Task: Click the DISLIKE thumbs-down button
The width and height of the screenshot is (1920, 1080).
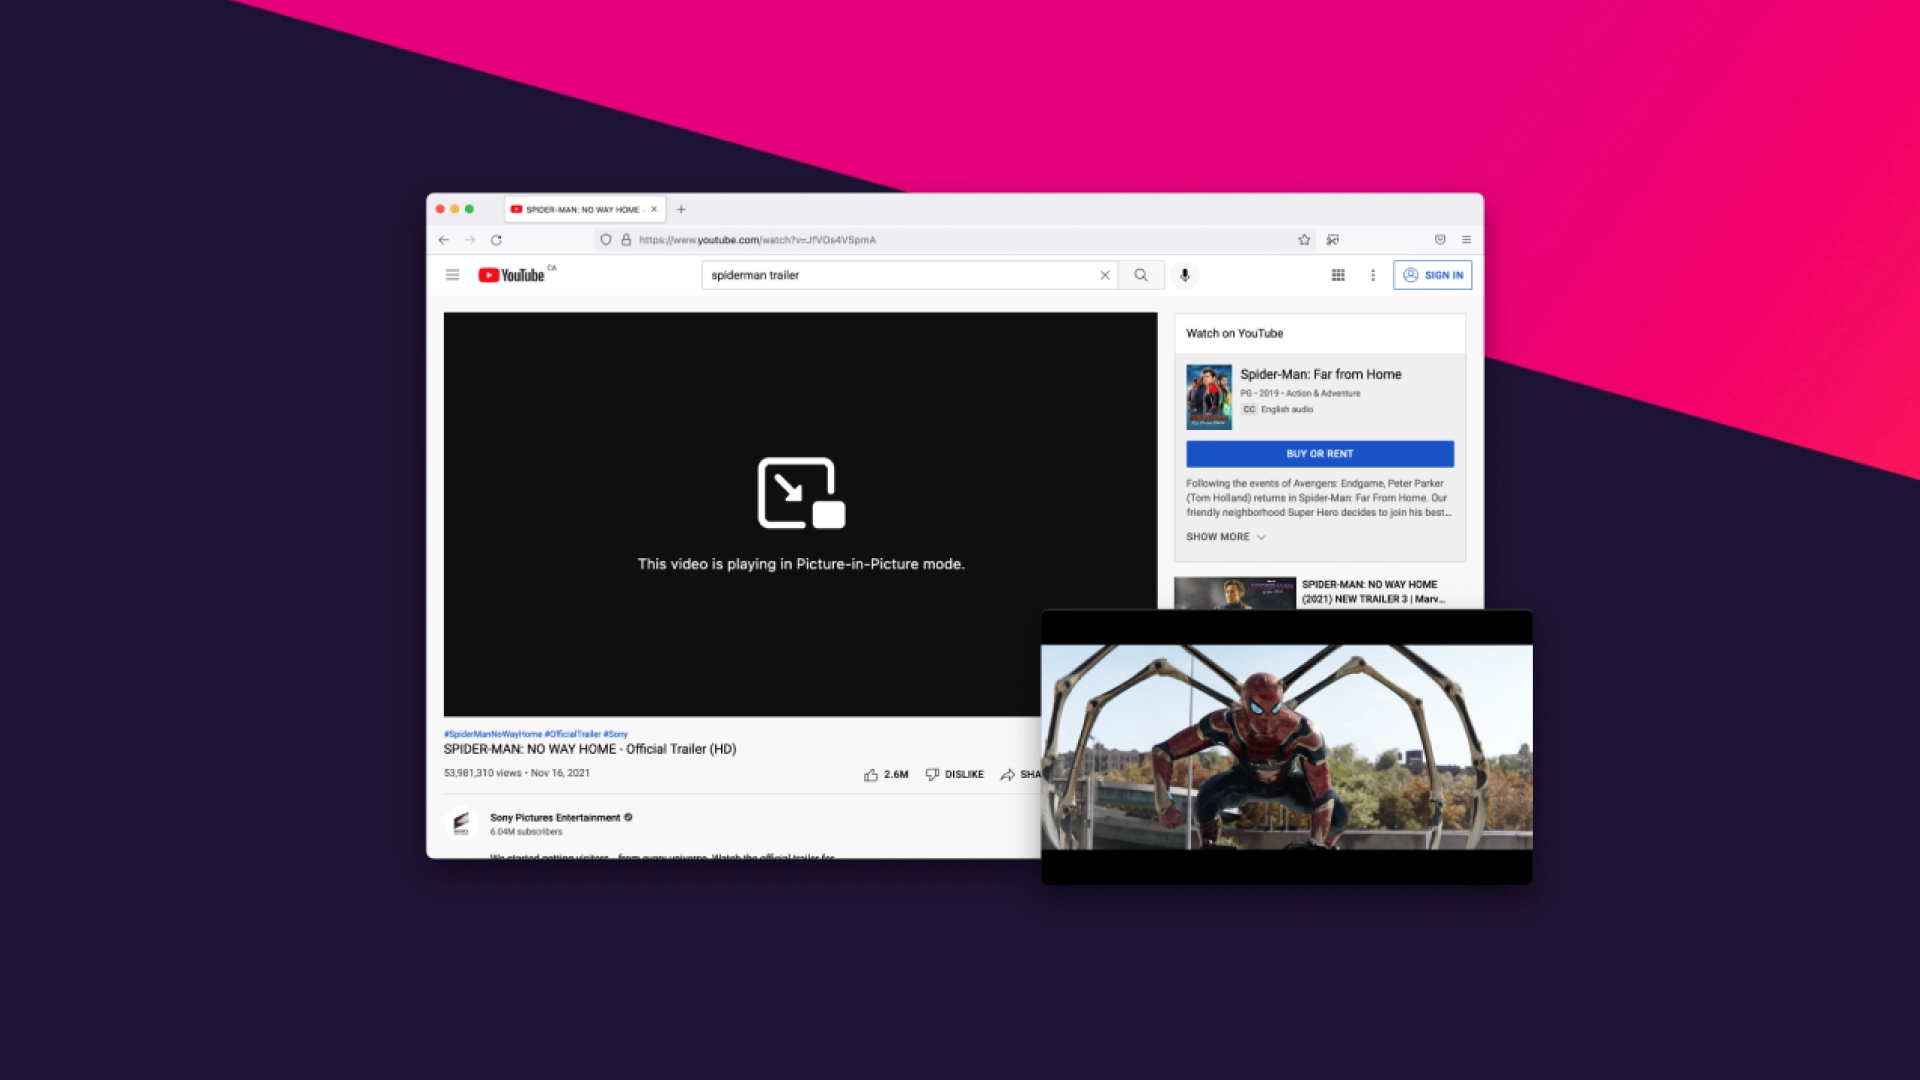Action: click(x=955, y=774)
